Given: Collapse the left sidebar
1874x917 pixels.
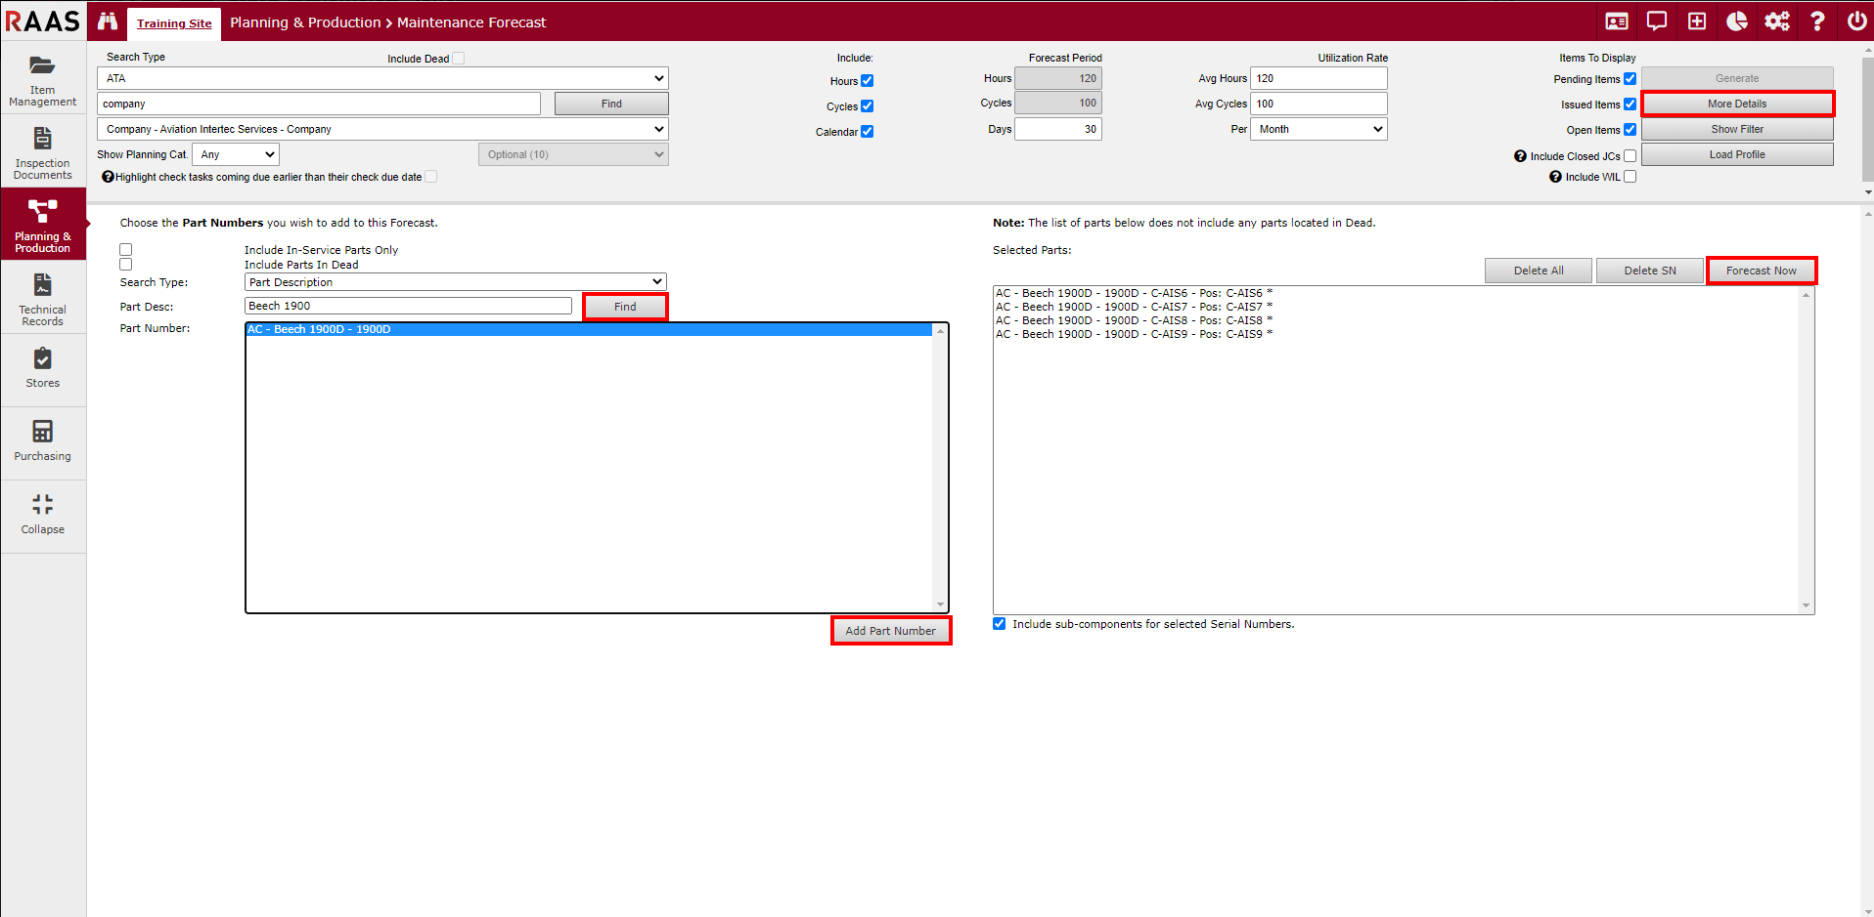Looking at the screenshot, I should (x=42, y=514).
